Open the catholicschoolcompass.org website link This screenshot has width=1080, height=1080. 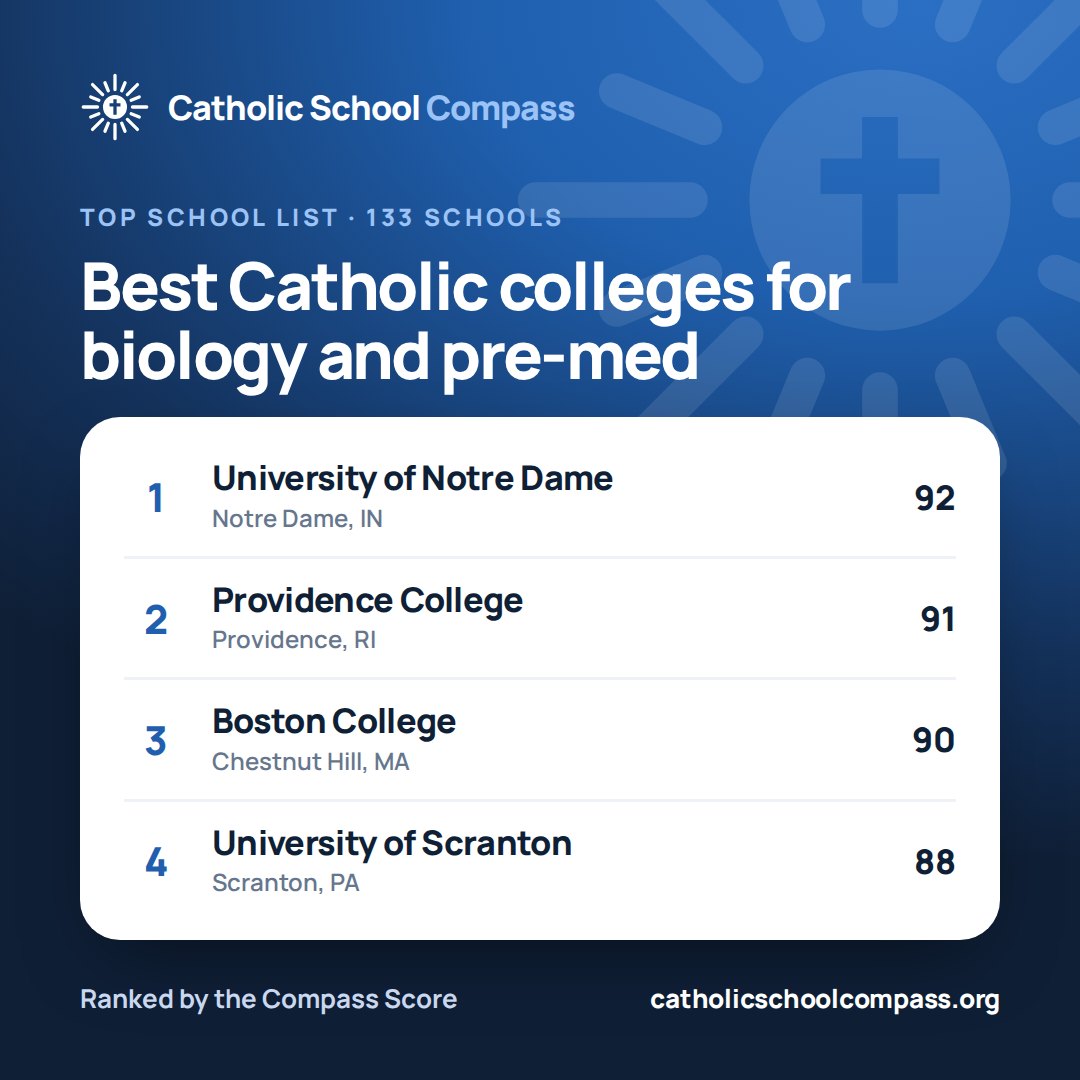[x=824, y=999]
